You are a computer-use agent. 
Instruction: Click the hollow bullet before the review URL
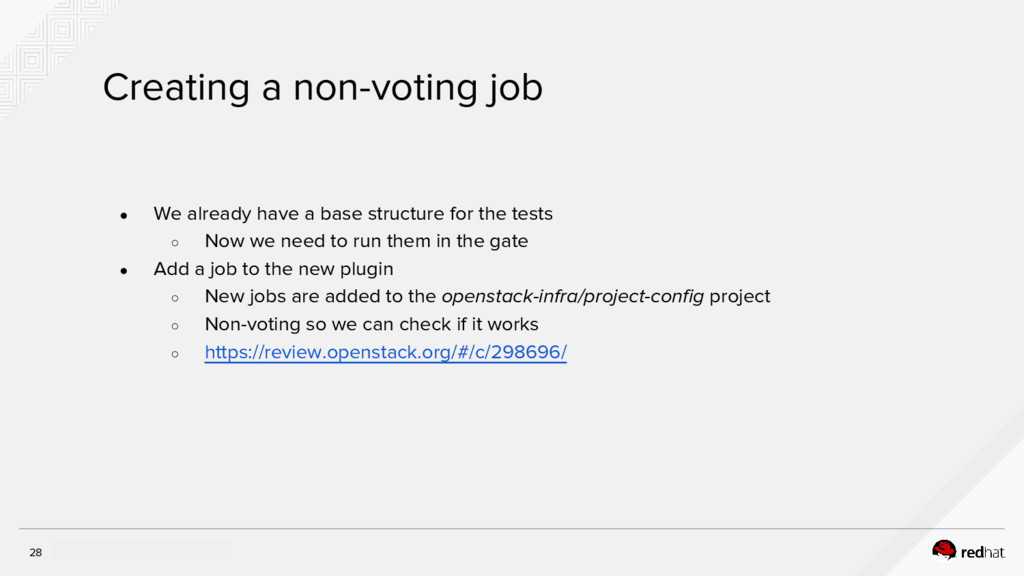click(x=175, y=353)
